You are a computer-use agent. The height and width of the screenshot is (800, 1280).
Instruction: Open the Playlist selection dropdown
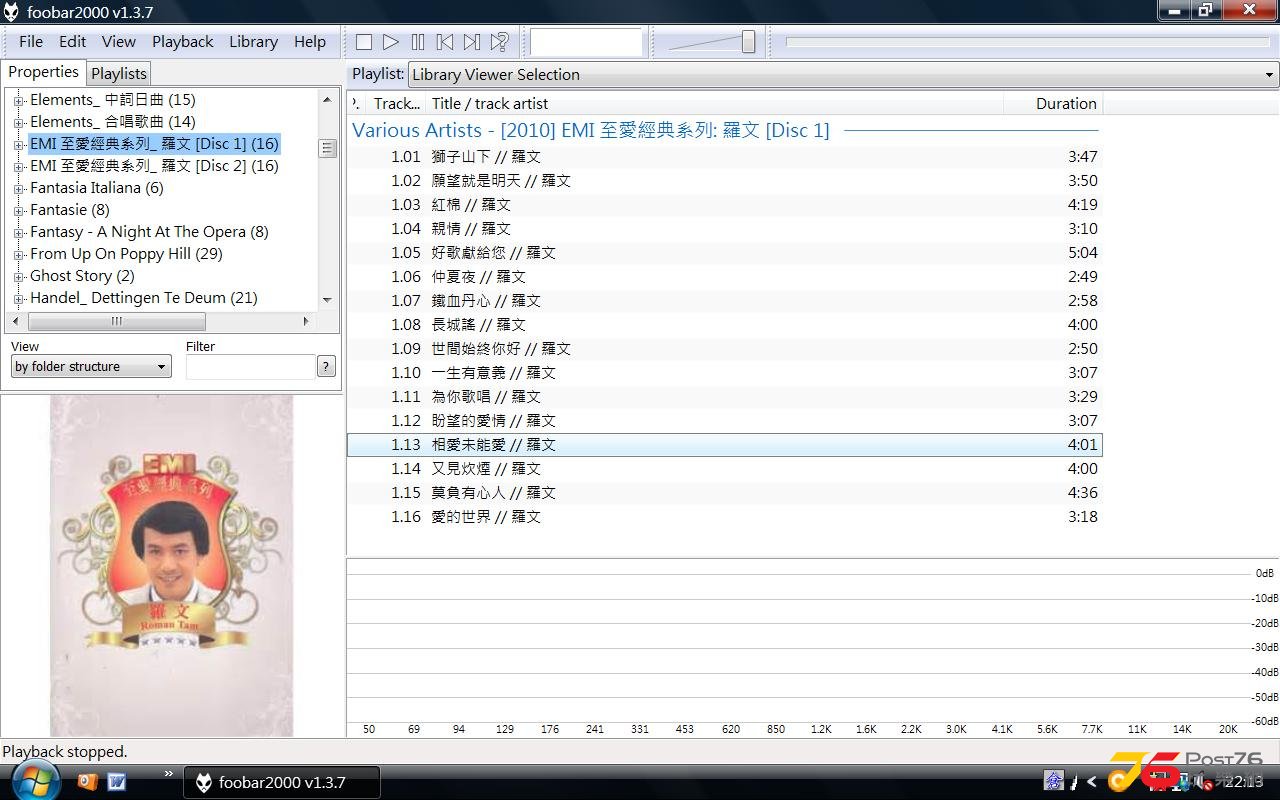point(843,74)
